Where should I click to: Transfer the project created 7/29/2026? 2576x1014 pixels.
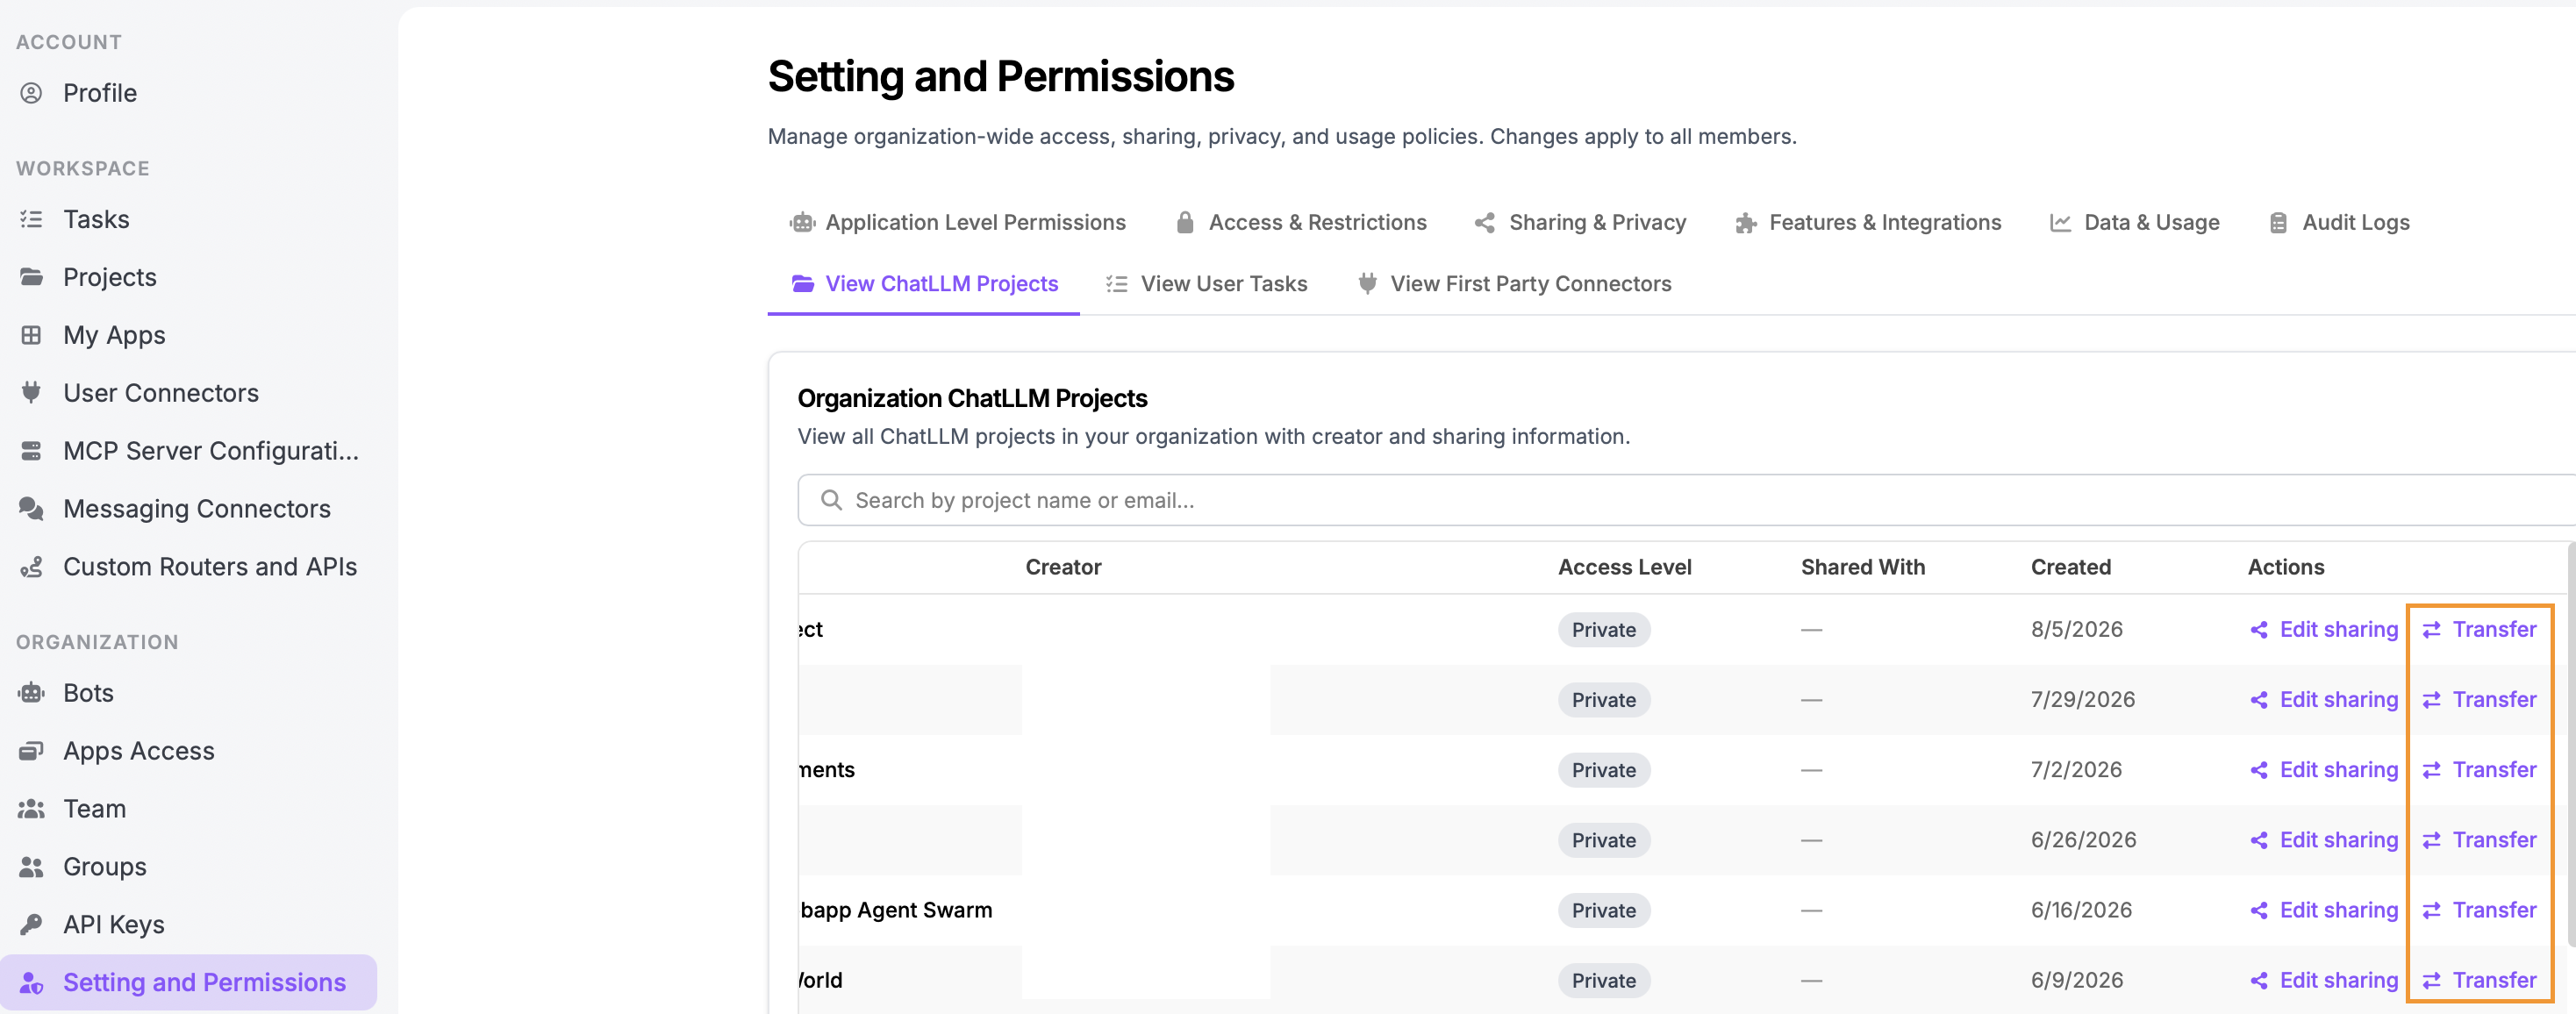pyautogui.click(x=2479, y=700)
